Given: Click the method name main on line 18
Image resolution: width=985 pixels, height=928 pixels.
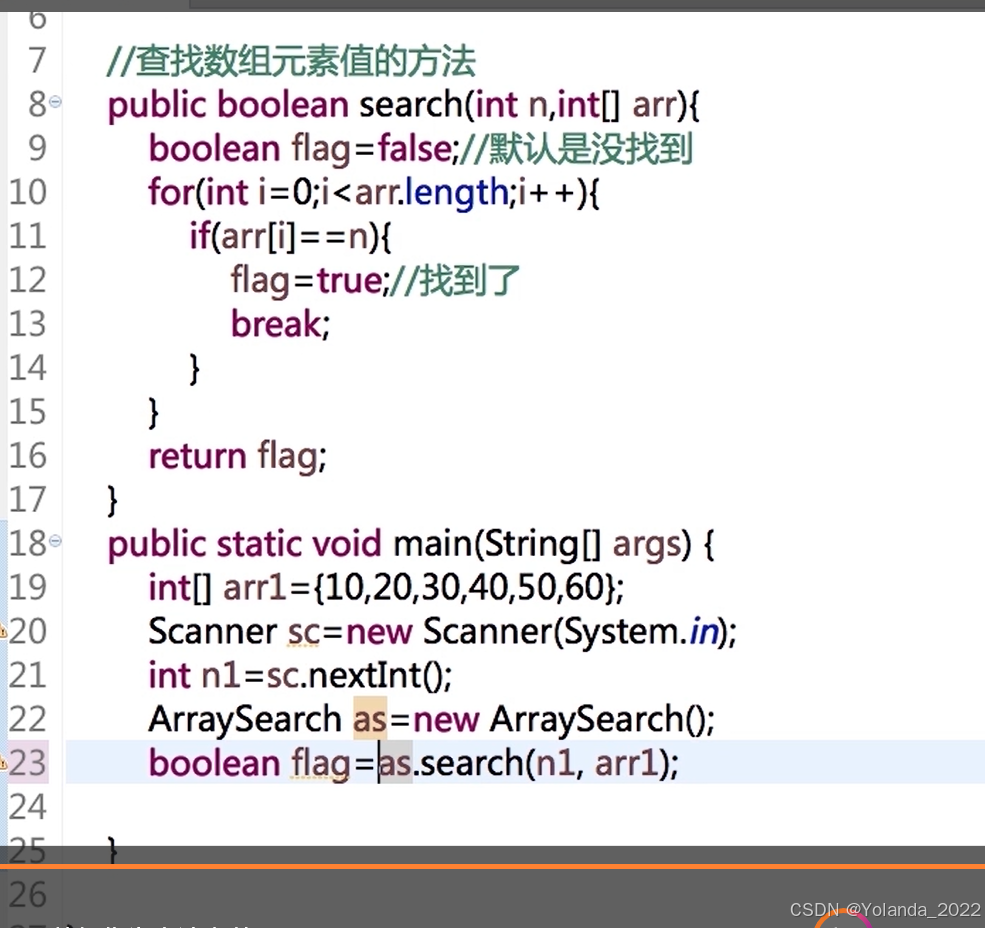Looking at the screenshot, I should (432, 543).
